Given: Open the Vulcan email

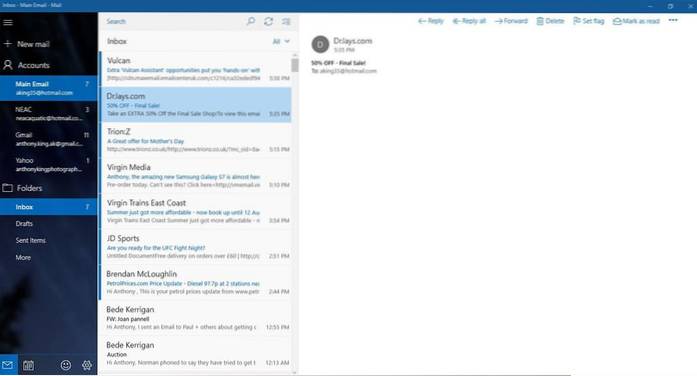Looking at the screenshot, I should coord(196,69).
